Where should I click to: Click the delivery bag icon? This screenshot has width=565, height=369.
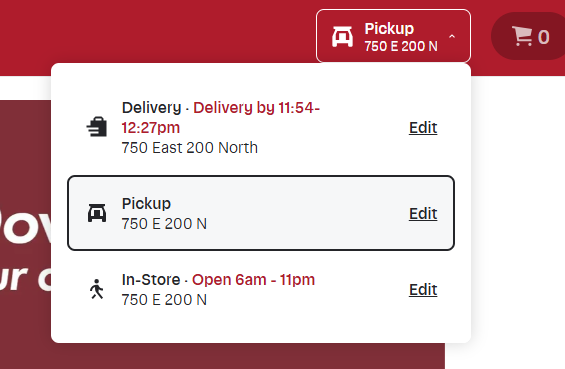point(97,127)
